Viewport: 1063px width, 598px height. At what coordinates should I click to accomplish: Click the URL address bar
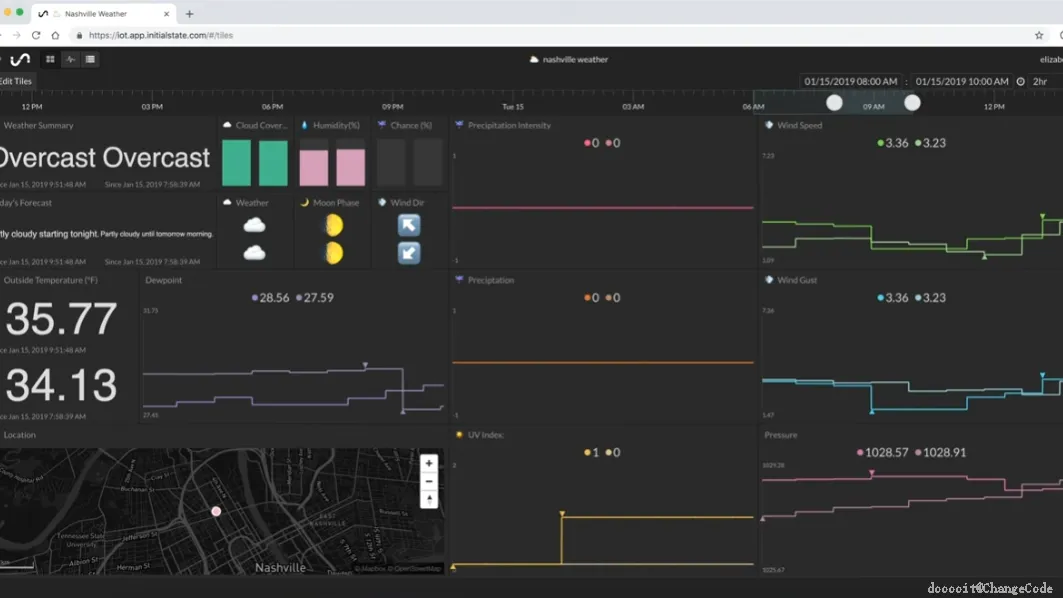coord(542,35)
